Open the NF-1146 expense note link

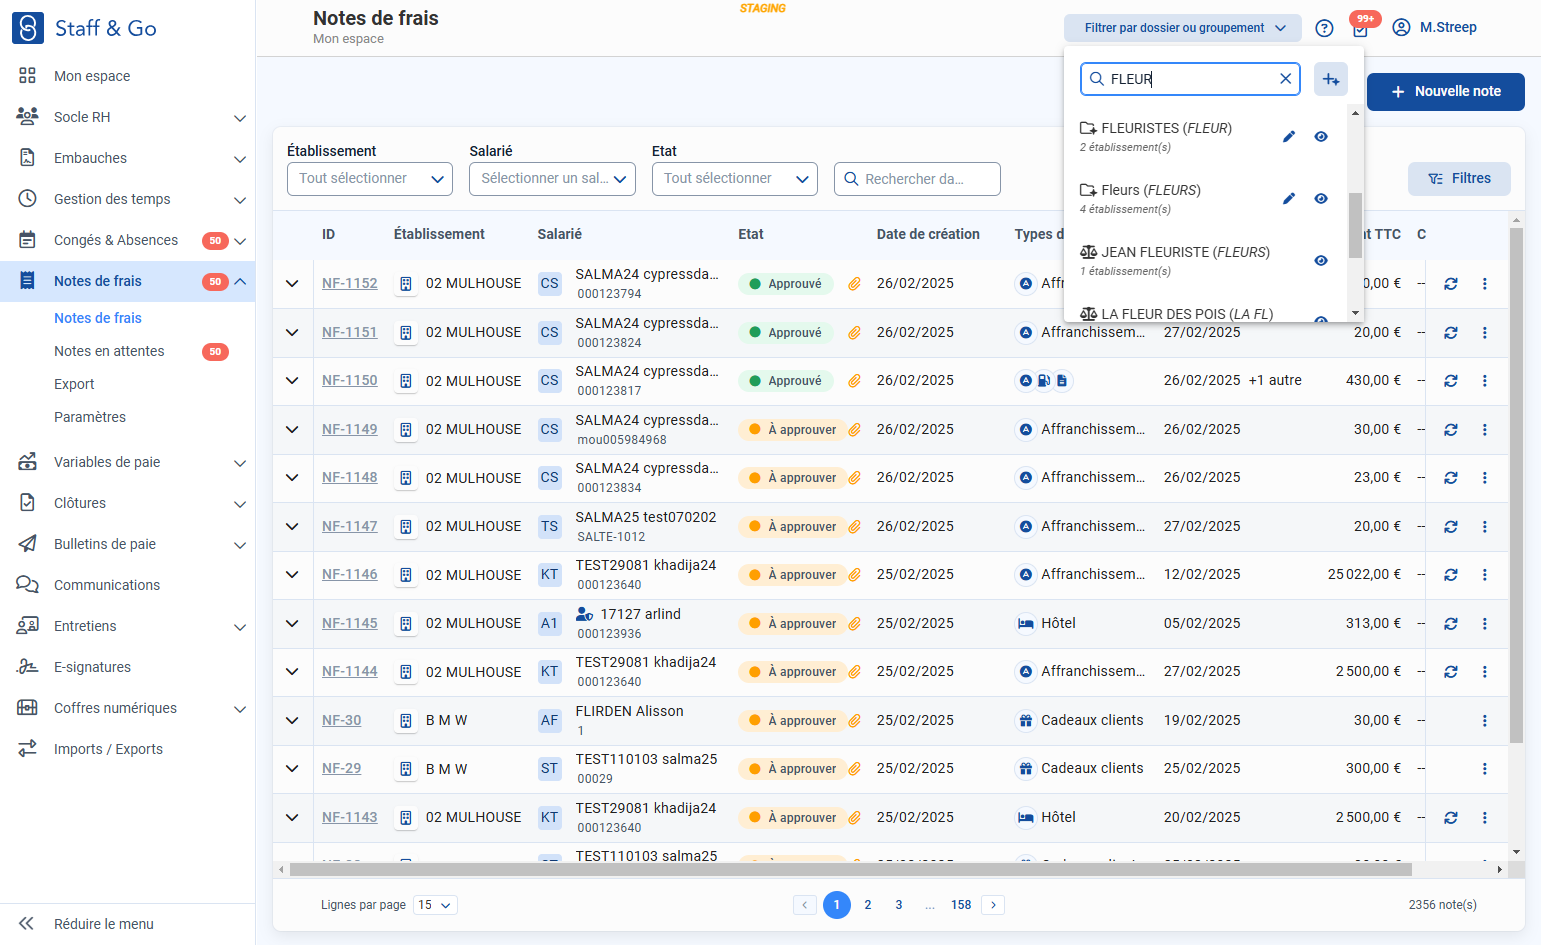point(350,575)
